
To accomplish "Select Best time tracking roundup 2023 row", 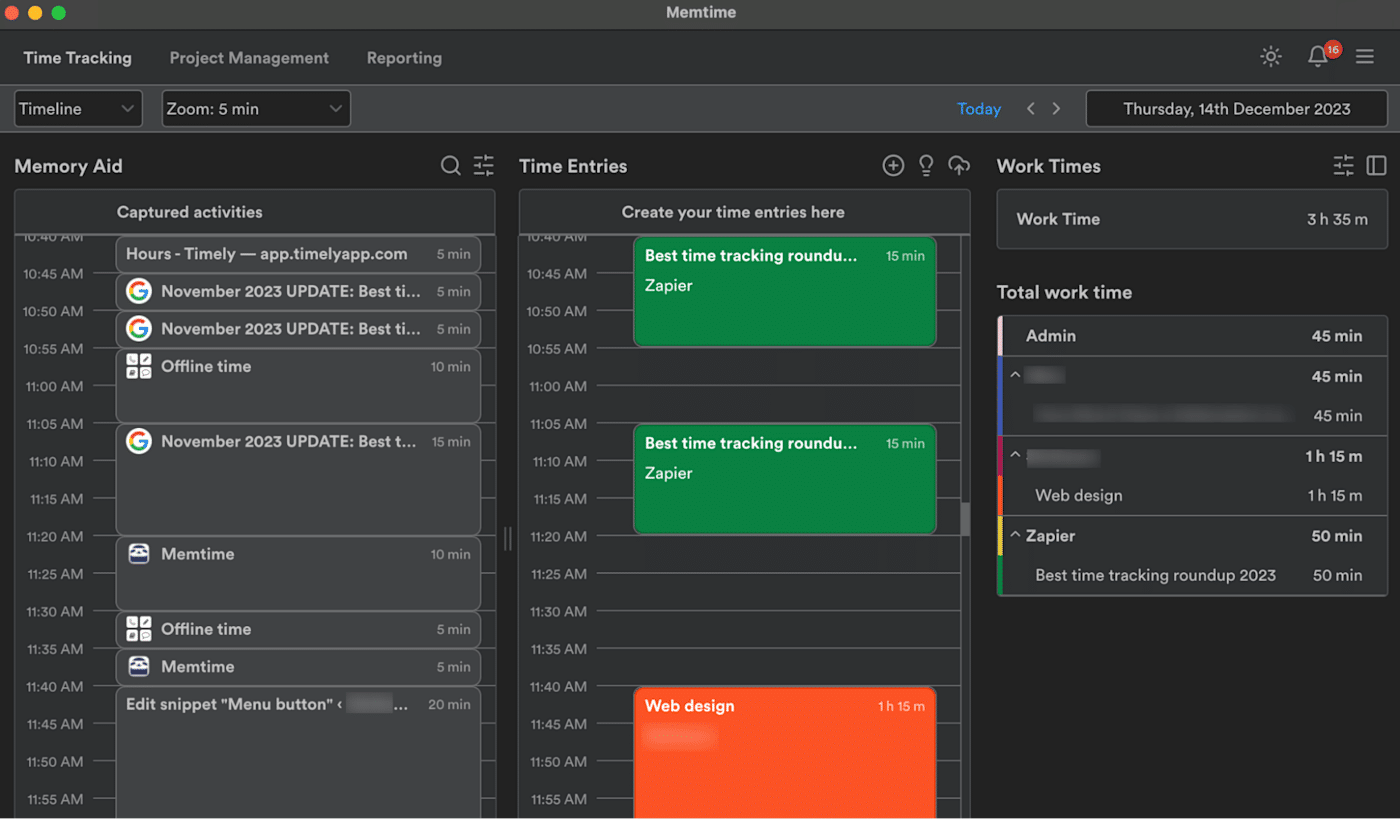I will (x=1192, y=575).
